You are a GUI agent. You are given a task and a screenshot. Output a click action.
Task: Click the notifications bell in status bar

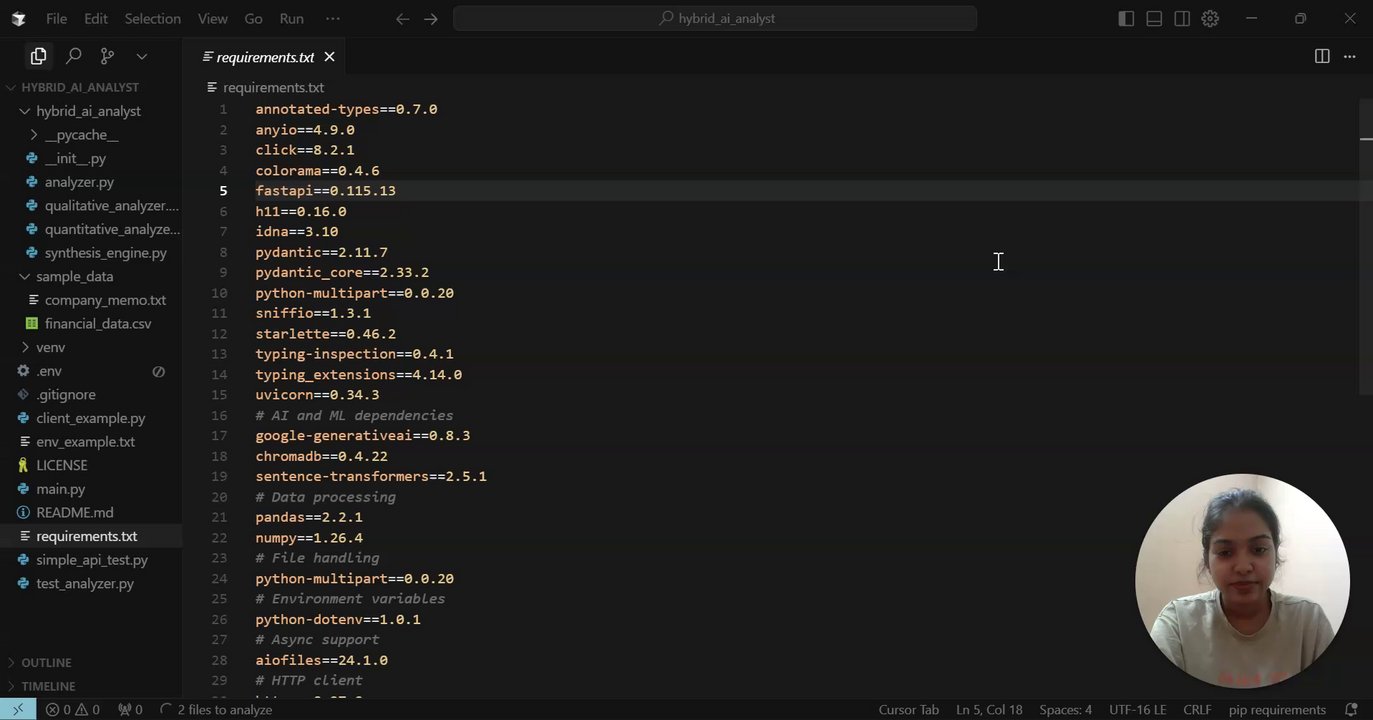click(1351, 709)
